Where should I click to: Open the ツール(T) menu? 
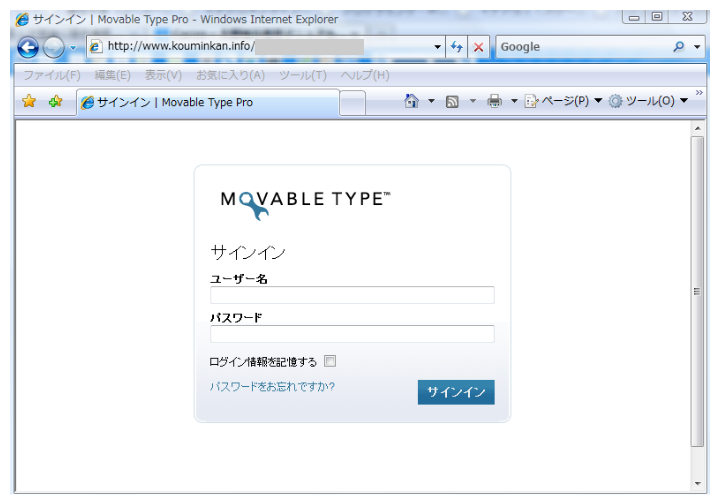click(x=303, y=75)
